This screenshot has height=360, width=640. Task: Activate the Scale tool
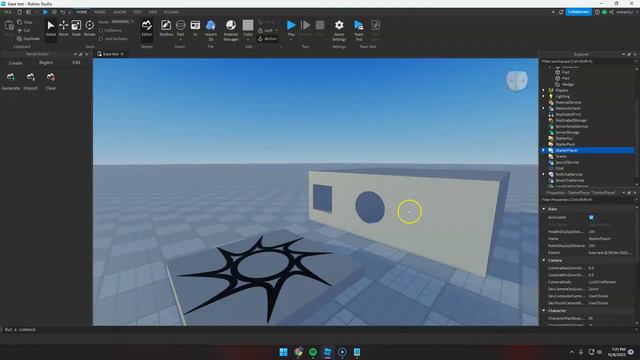pyautogui.click(x=76, y=28)
